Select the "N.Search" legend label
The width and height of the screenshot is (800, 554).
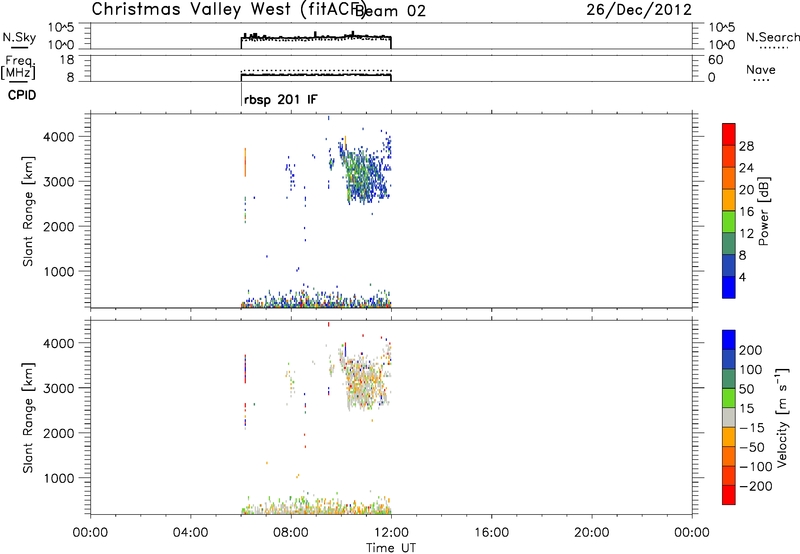click(x=772, y=37)
